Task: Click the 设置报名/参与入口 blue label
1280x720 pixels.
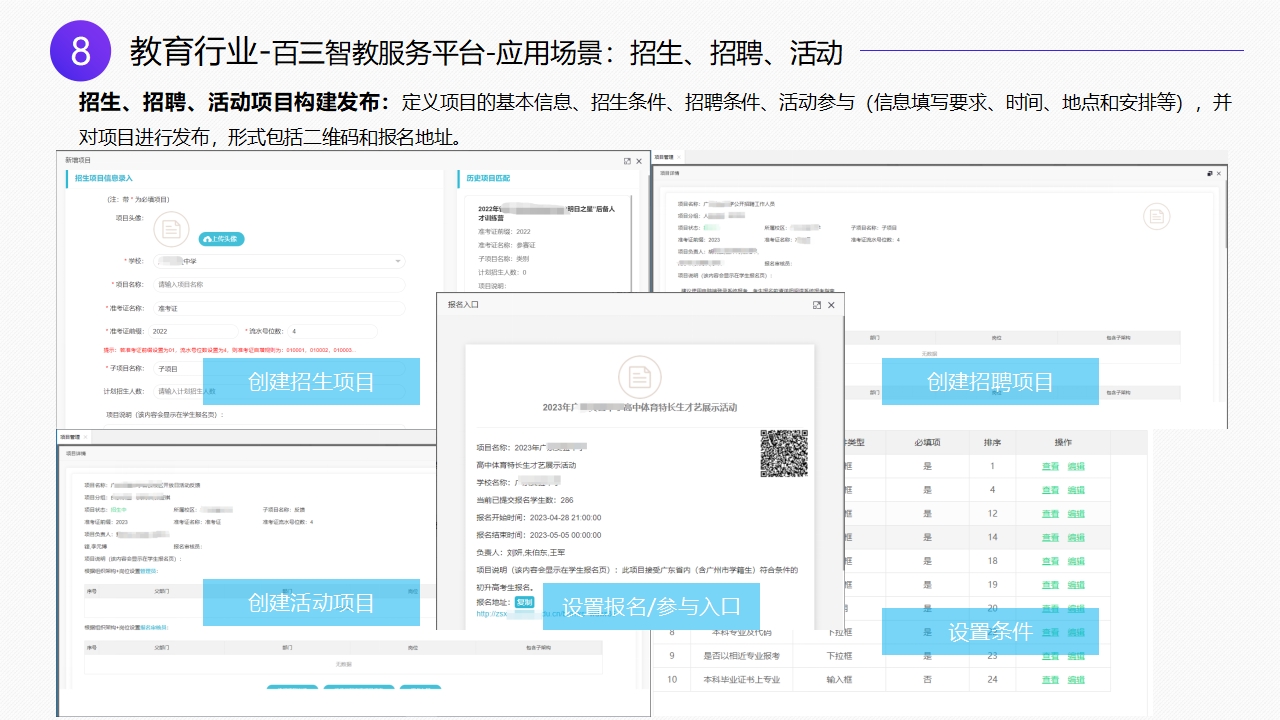Action: 651,607
